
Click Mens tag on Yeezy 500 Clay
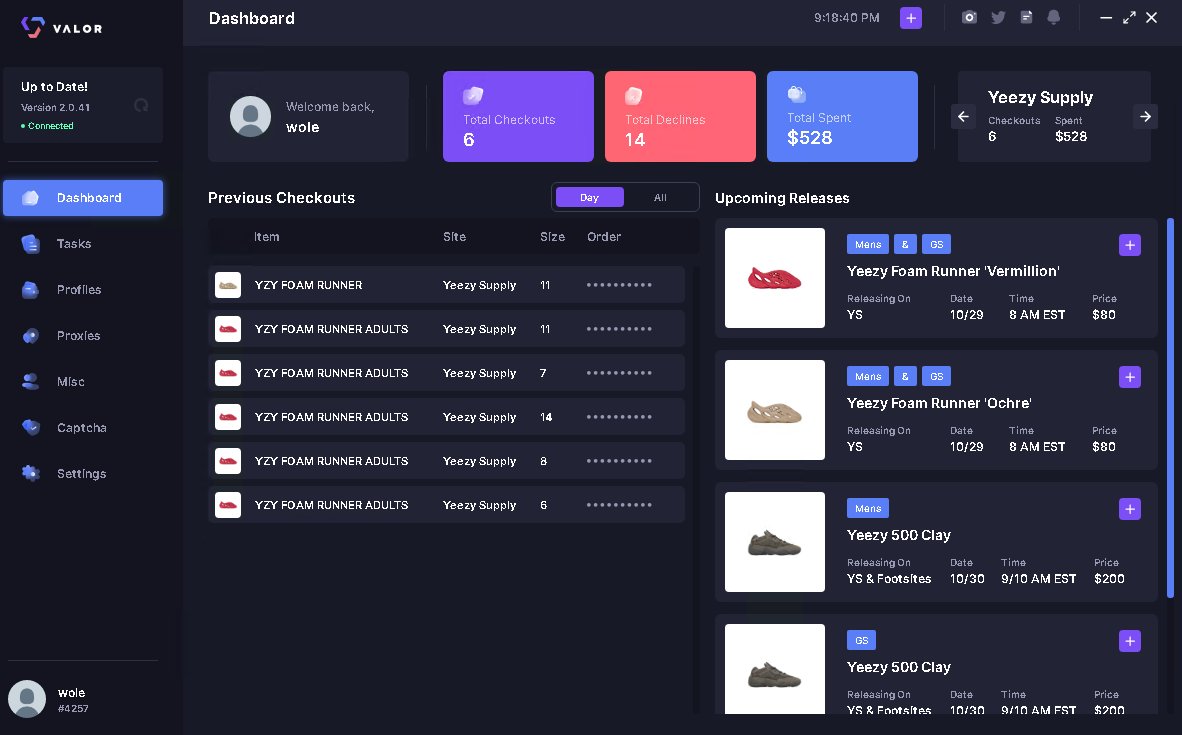(x=868, y=508)
